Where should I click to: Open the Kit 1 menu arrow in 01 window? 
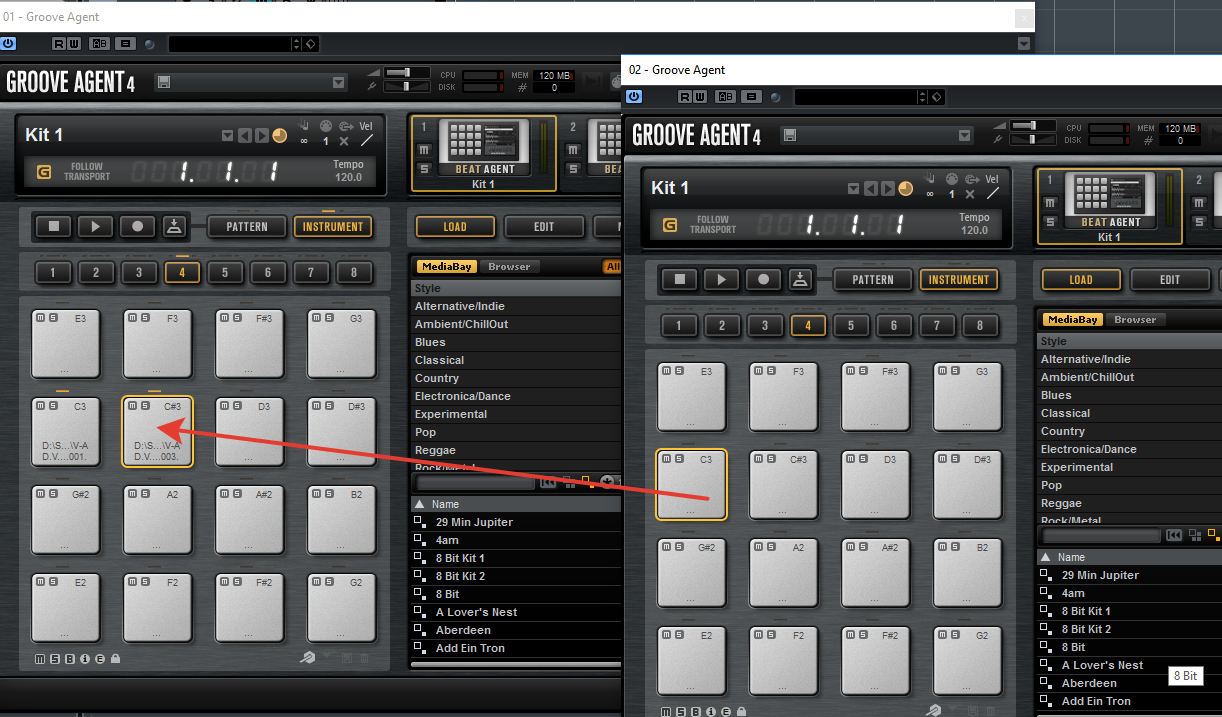227,135
